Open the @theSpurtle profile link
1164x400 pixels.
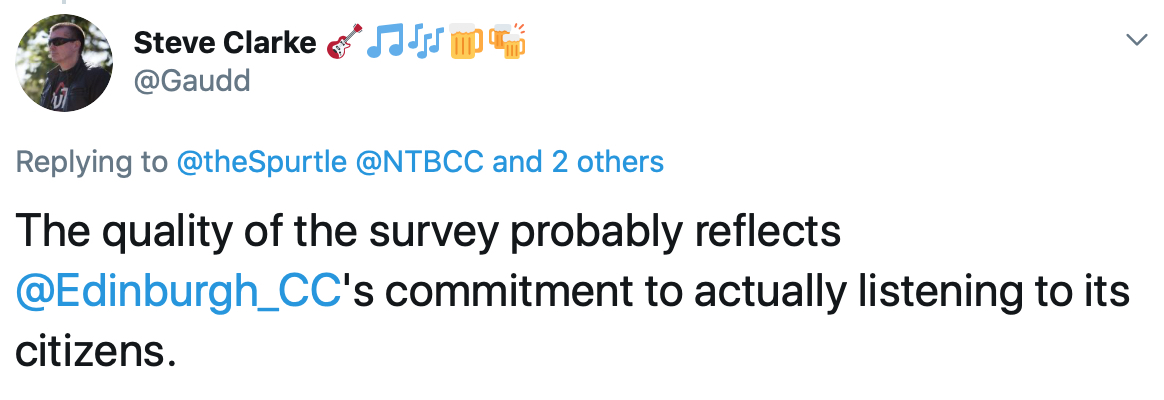261,162
